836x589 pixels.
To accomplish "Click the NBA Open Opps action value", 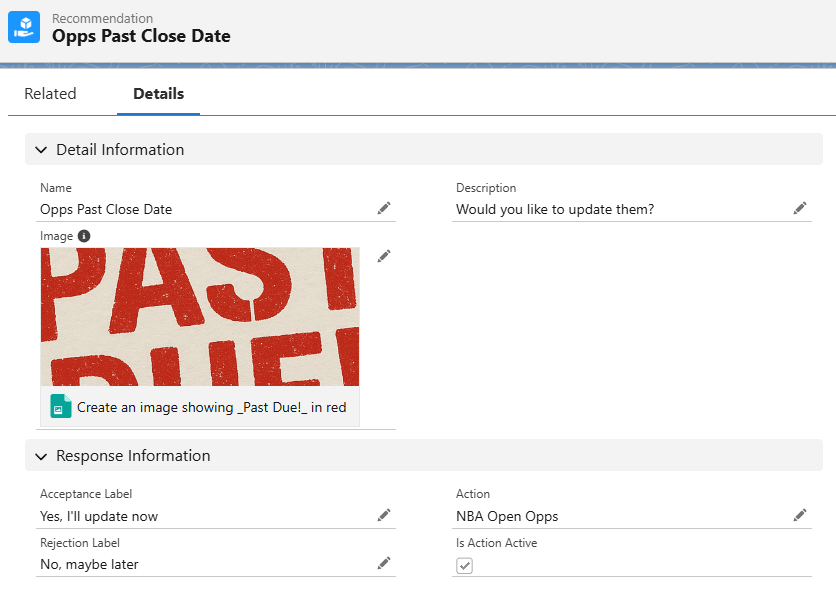I will (507, 517).
